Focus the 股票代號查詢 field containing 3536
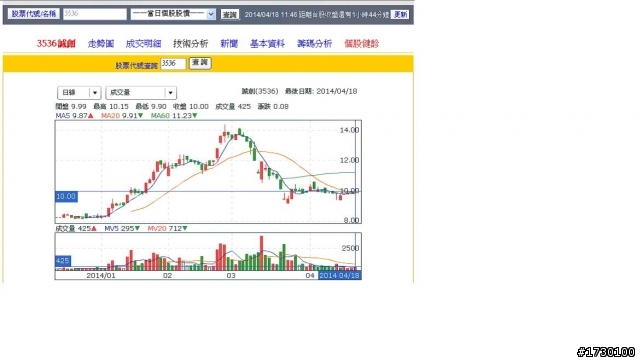This screenshot has height=360, width=641. (173, 63)
